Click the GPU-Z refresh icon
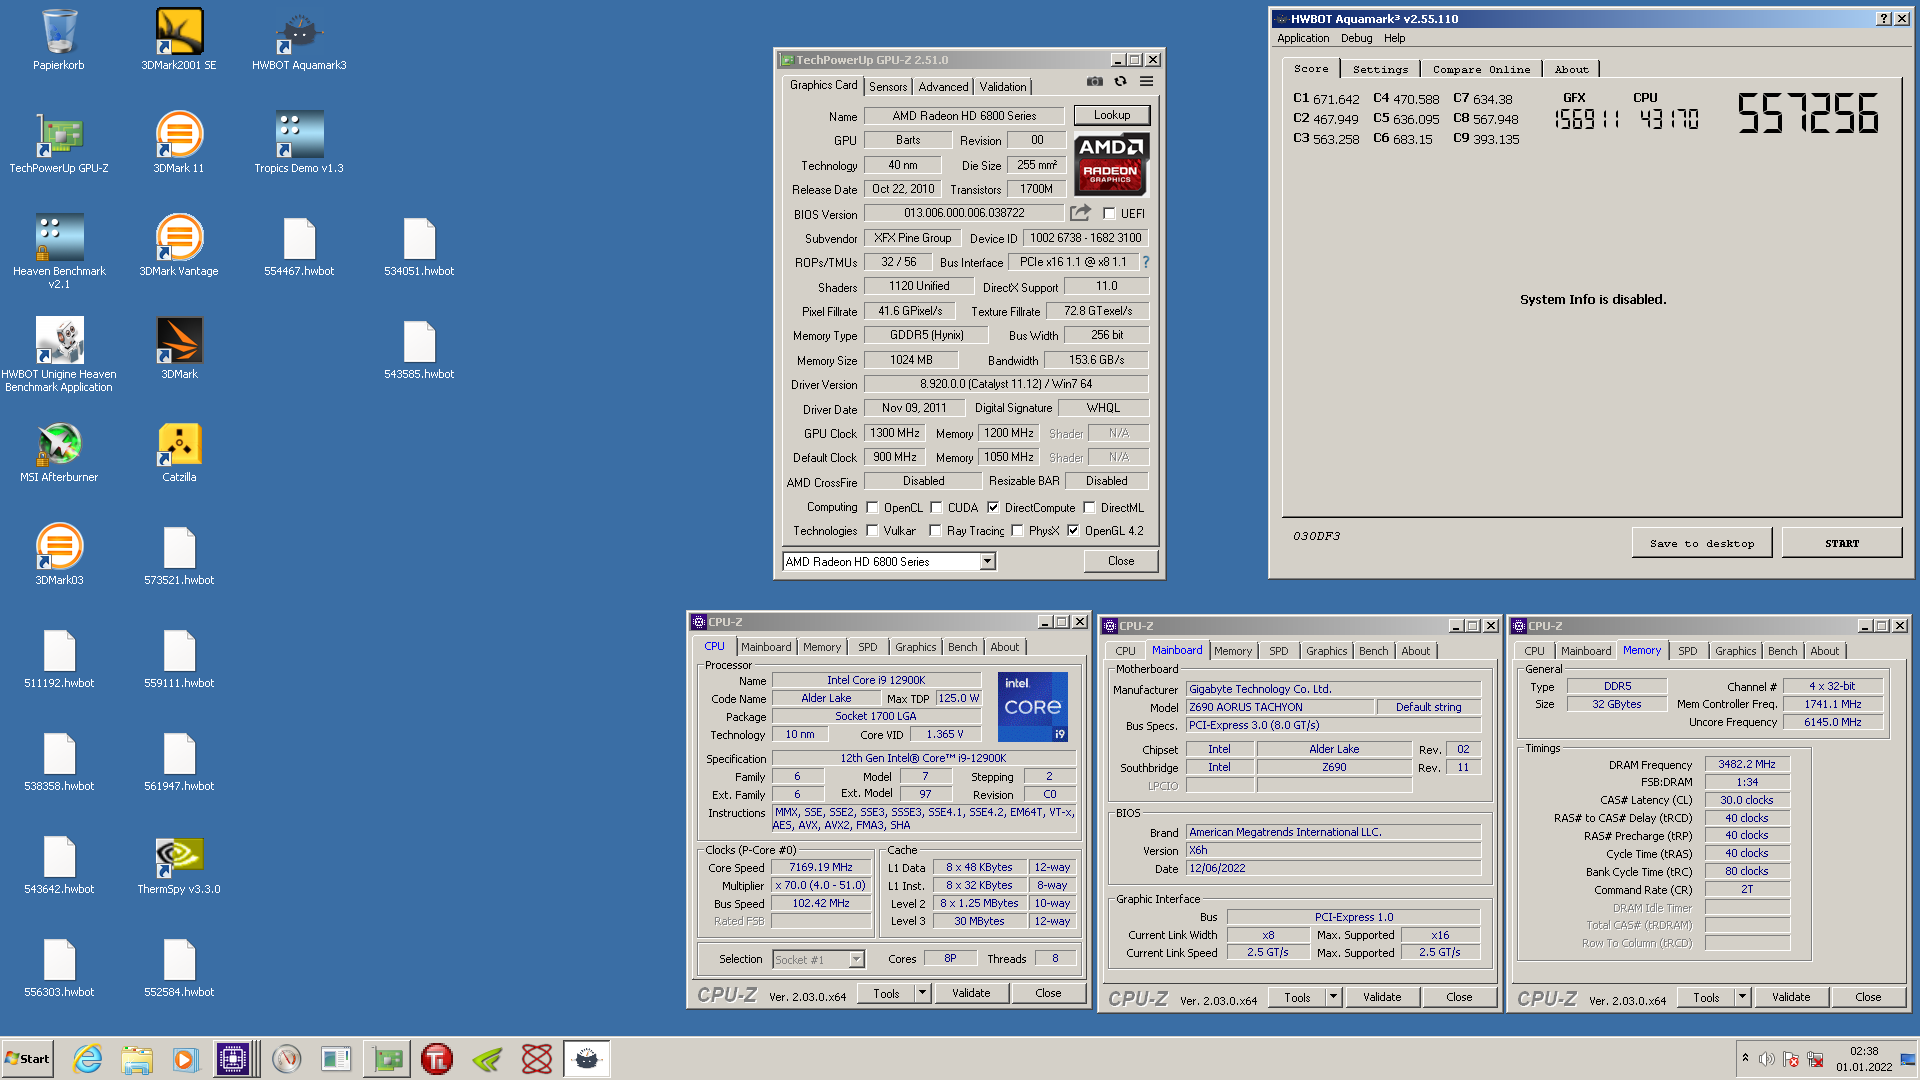Viewport: 1920px width, 1080px height. [1120, 82]
